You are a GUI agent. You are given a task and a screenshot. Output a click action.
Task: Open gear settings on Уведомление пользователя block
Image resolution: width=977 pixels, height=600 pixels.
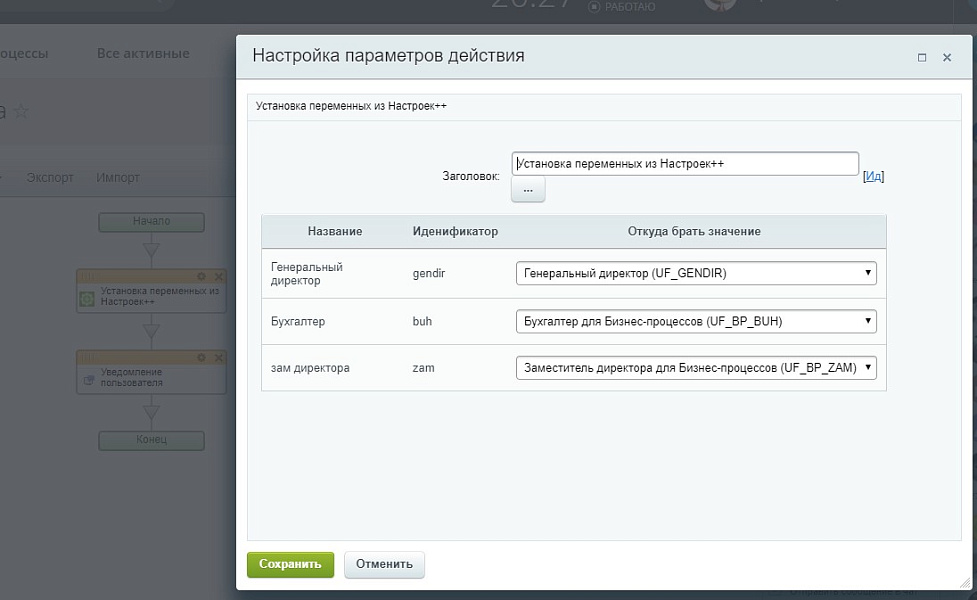coord(201,357)
